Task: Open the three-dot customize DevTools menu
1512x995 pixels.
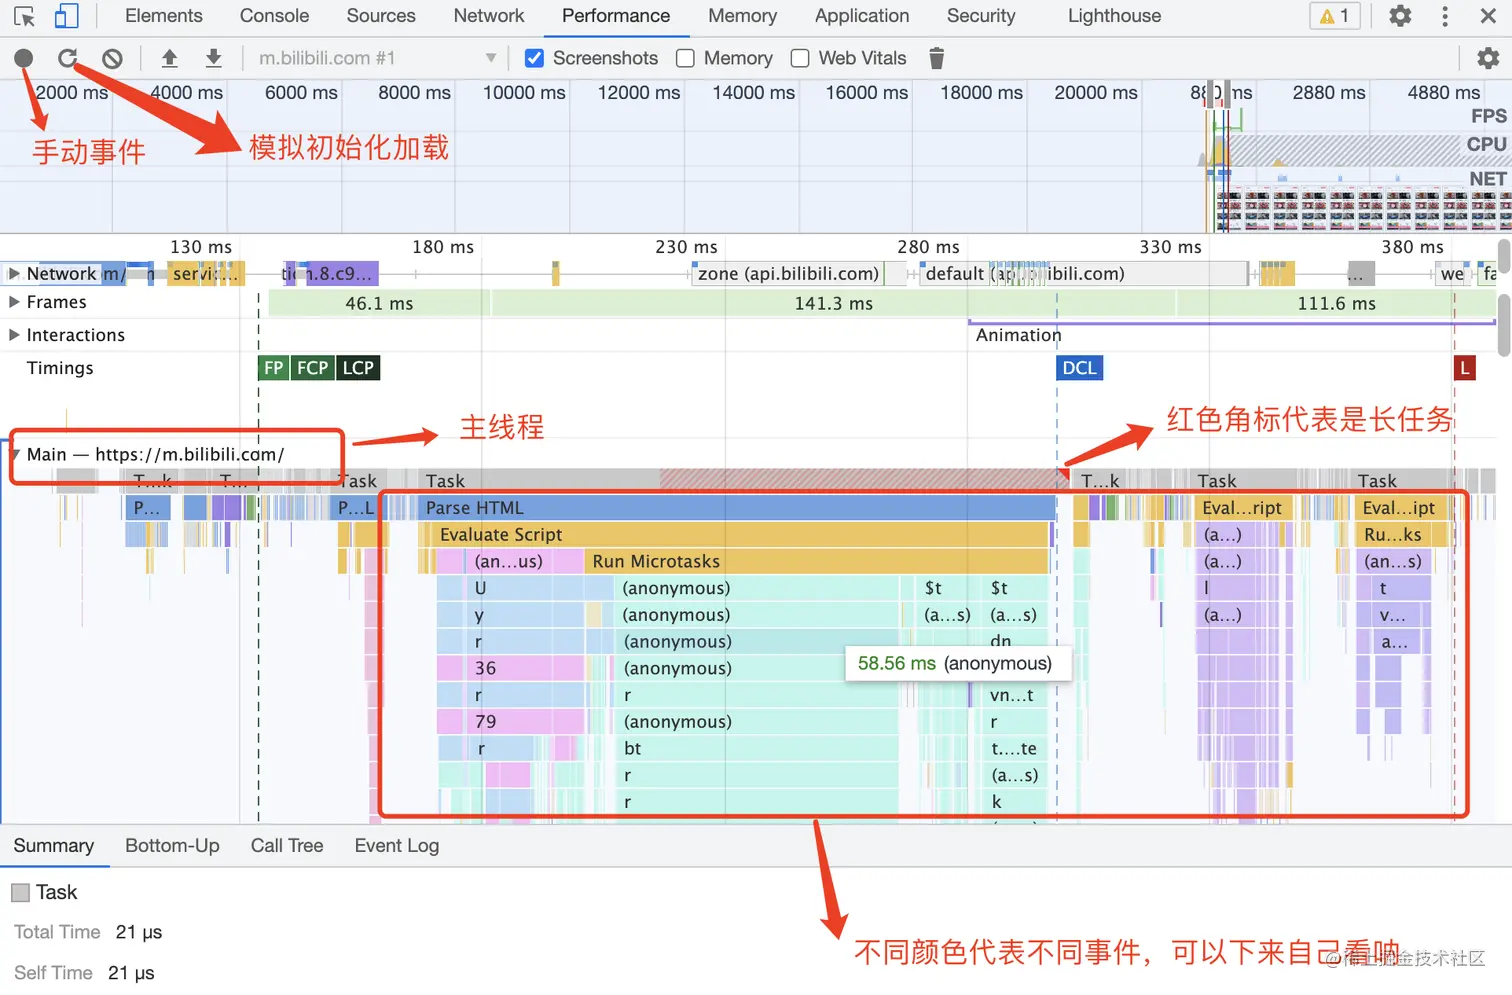Action: pos(1445,16)
